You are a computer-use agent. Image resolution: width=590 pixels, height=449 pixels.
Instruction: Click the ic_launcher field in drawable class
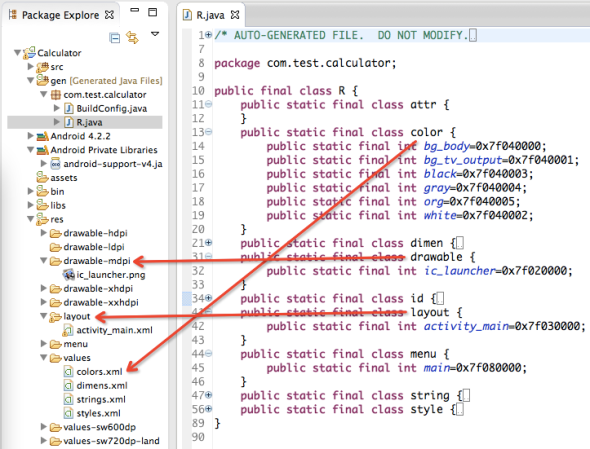459,271
